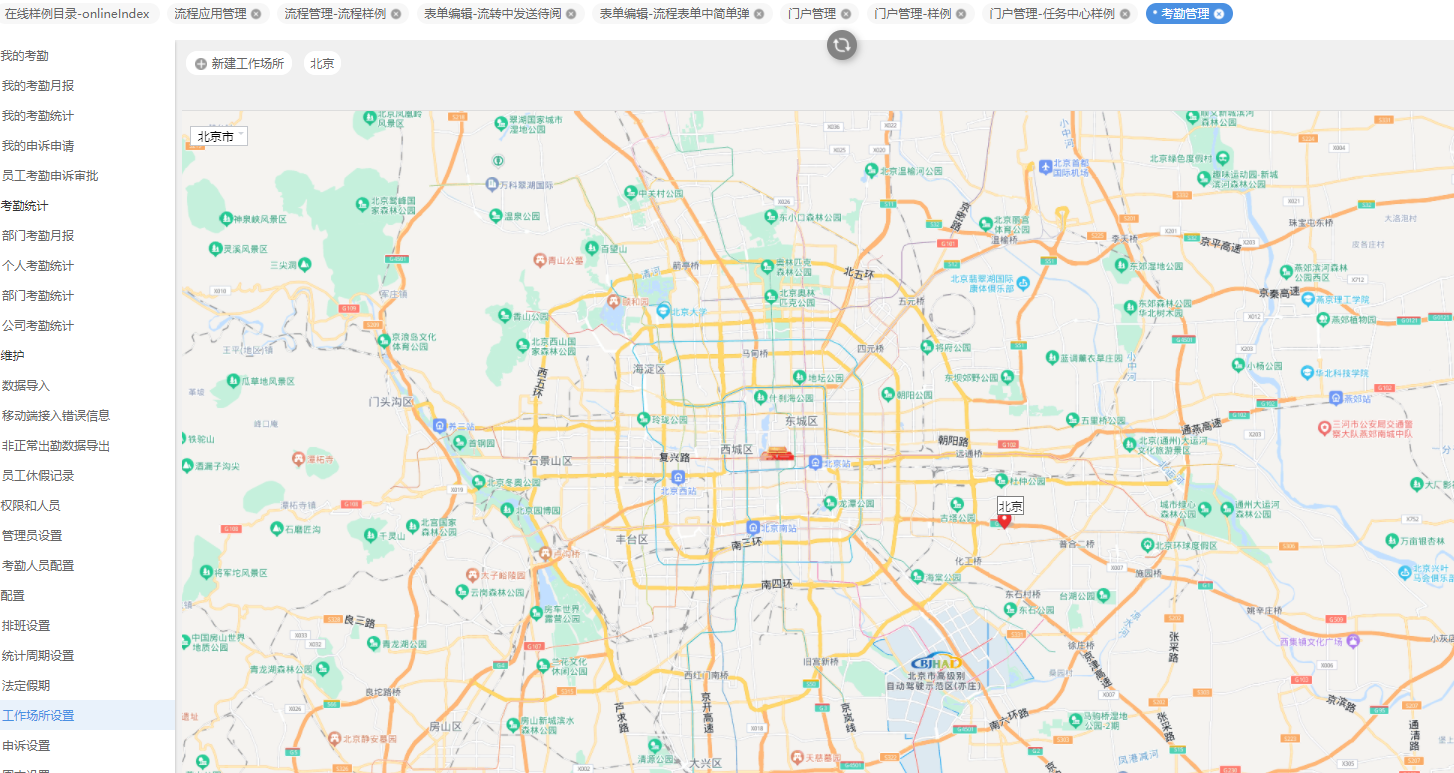1454x773 pixels.
Task: Click the 北京奥林匹克公园 green icon
Action: pos(769,297)
